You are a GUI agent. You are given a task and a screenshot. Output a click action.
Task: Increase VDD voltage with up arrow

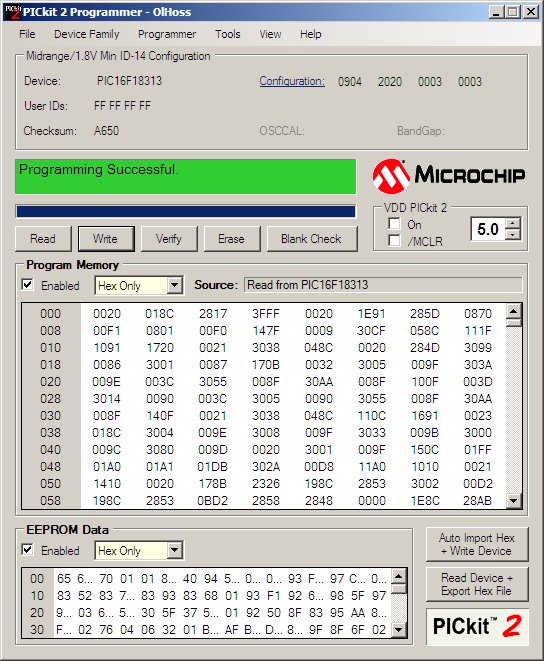[513, 224]
